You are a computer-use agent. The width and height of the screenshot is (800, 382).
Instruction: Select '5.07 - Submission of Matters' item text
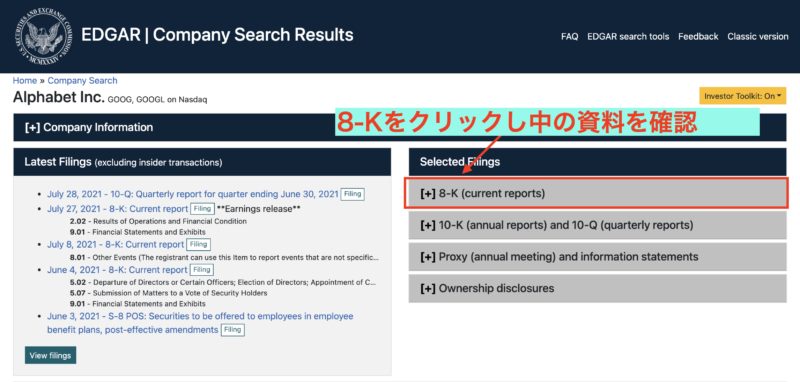(168, 293)
